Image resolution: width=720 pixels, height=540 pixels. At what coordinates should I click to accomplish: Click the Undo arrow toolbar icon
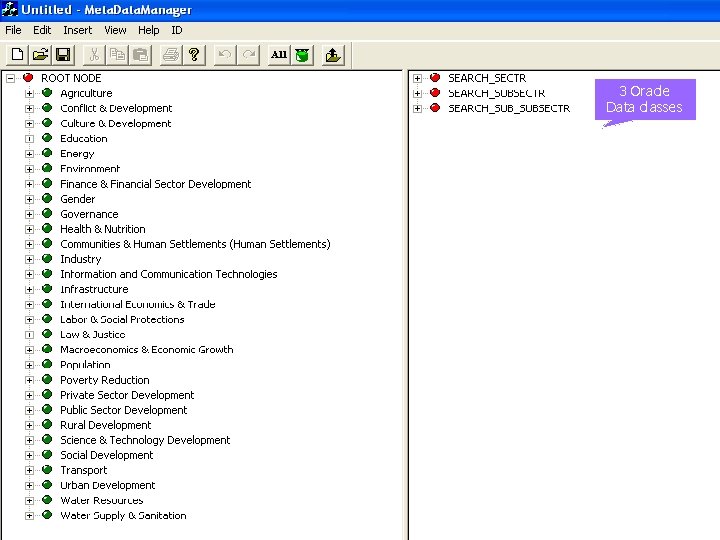click(x=225, y=55)
